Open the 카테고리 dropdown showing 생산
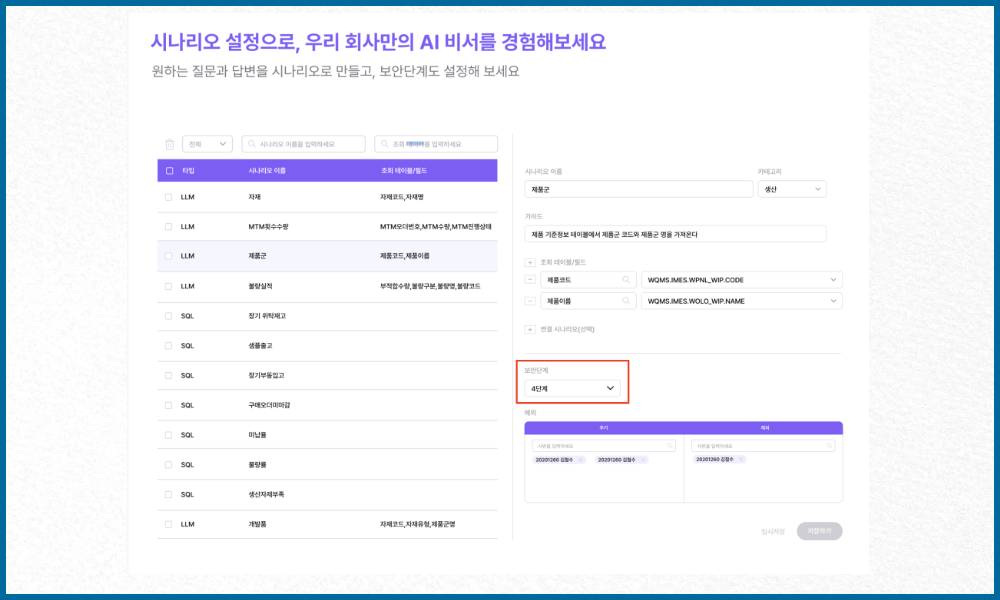1000x600 pixels. [792, 189]
